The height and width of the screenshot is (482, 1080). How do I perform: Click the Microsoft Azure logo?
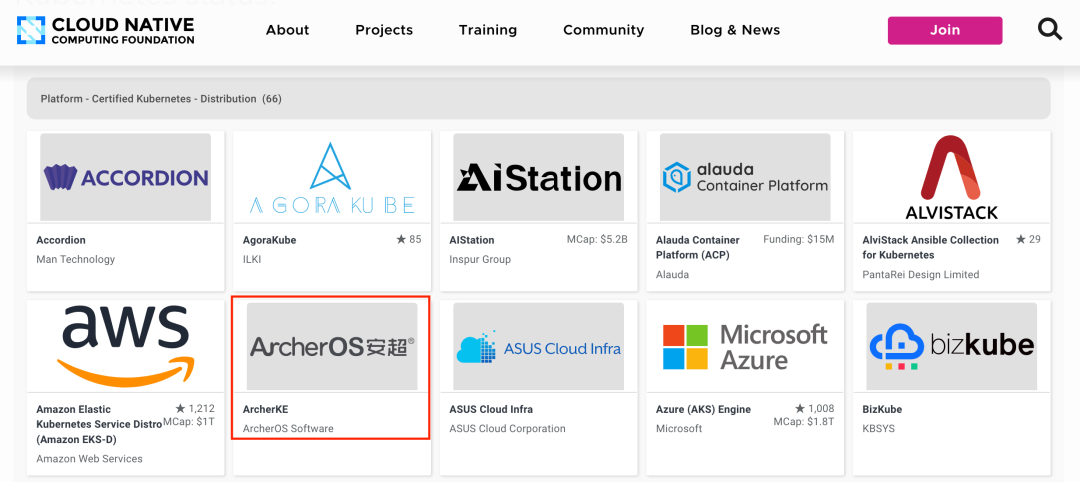(745, 346)
